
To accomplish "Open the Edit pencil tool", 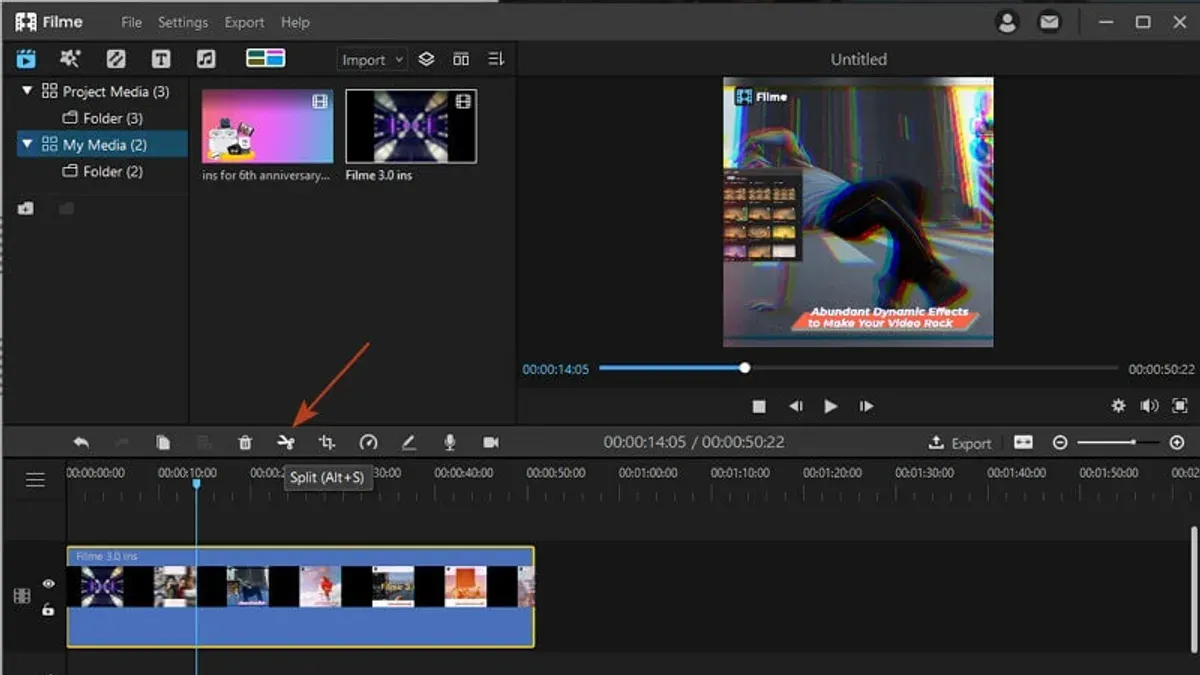I will pyautogui.click(x=409, y=442).
